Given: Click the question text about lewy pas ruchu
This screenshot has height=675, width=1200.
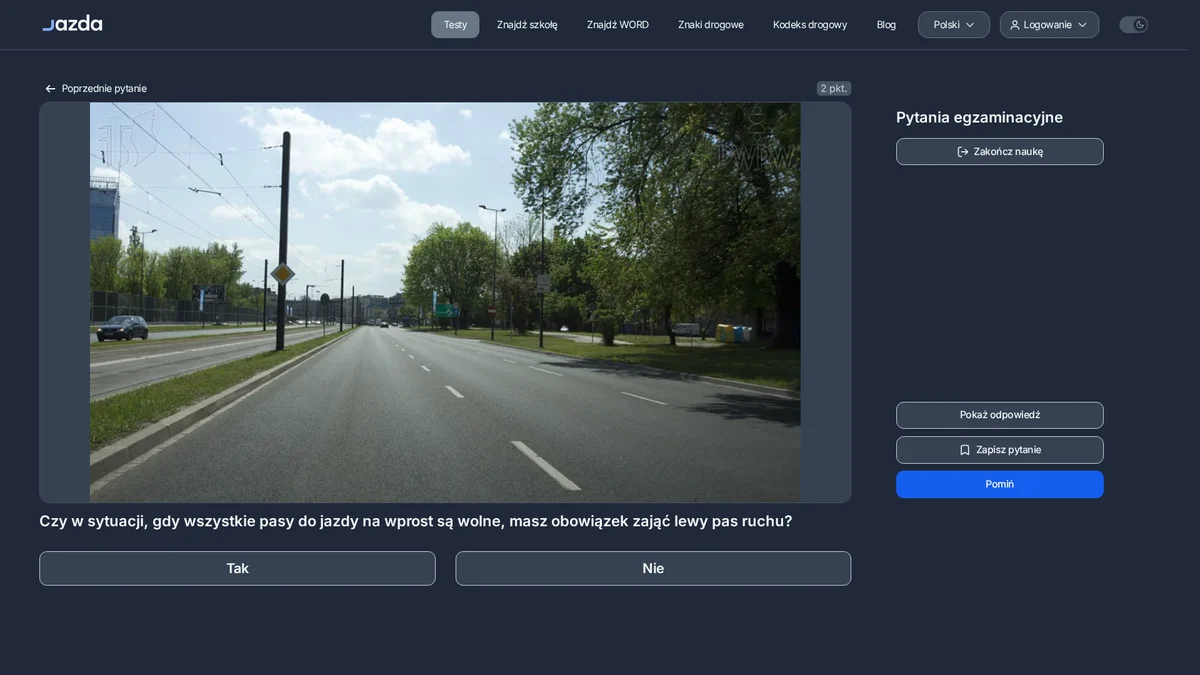Looking at the screenshot, I should (x=416, y=521).
